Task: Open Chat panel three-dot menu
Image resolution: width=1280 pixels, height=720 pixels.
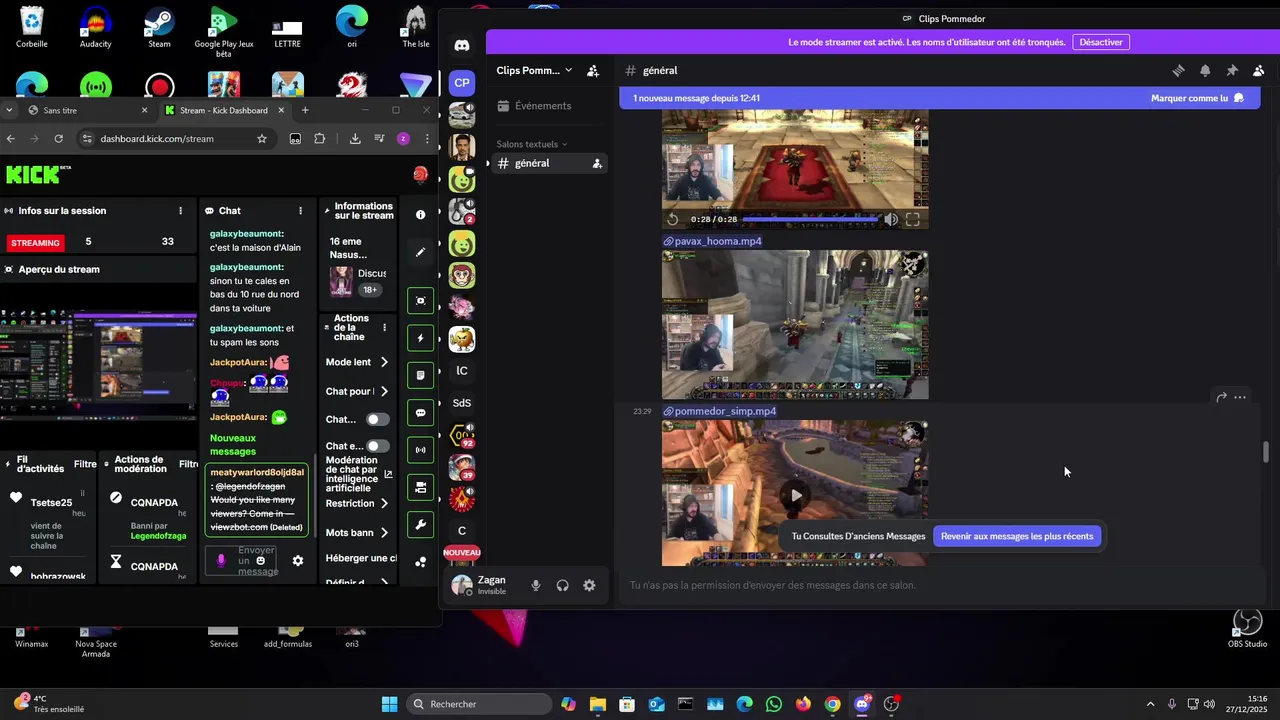Action: (301, 211)
